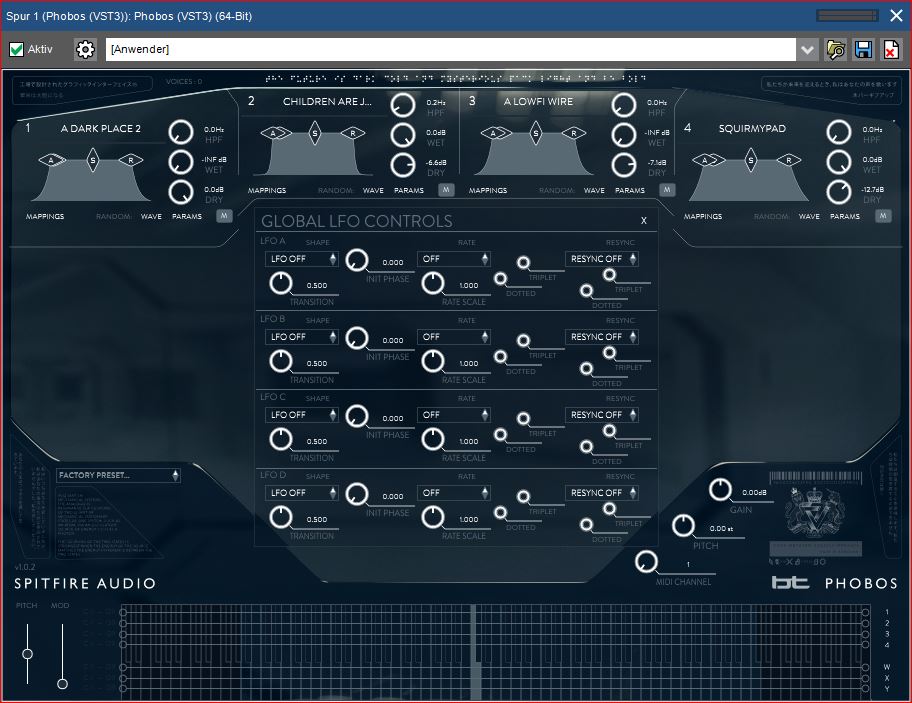
Task: Delete preset with red X icon
Action: point(891,49)
